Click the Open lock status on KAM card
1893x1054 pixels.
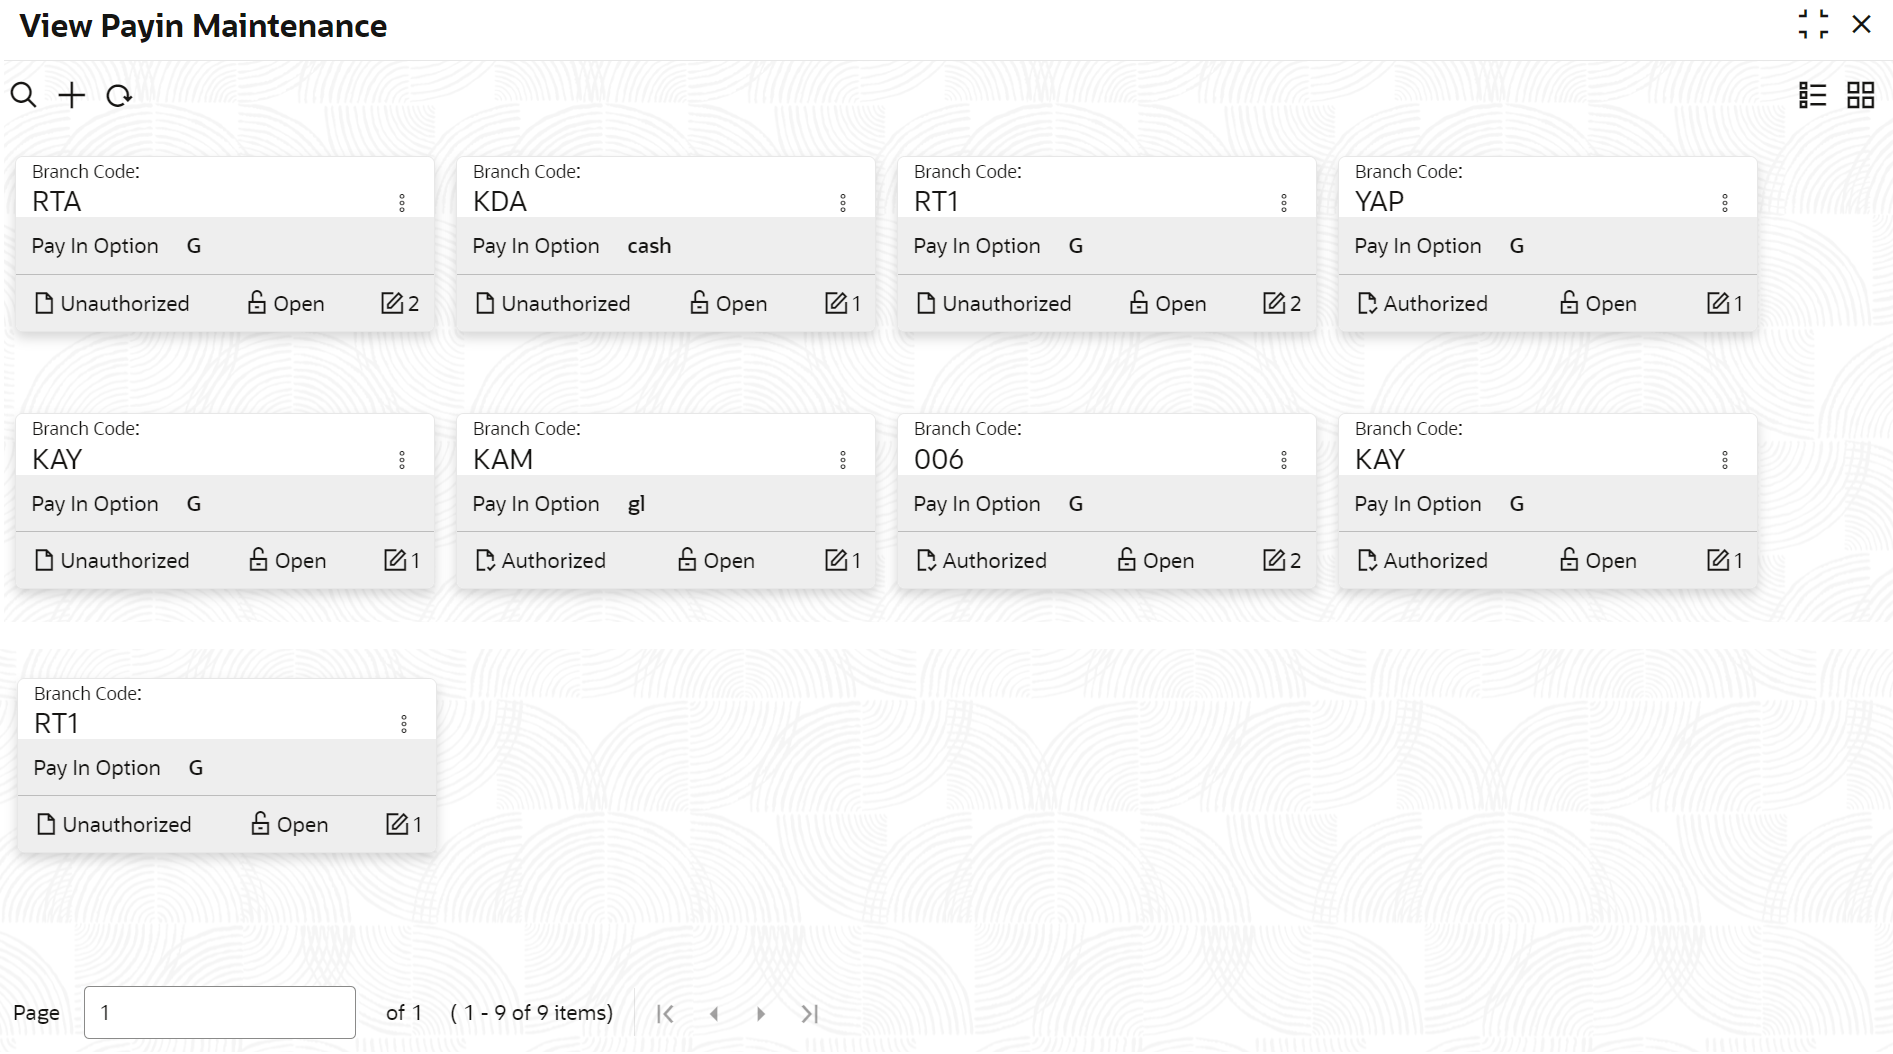716,560
